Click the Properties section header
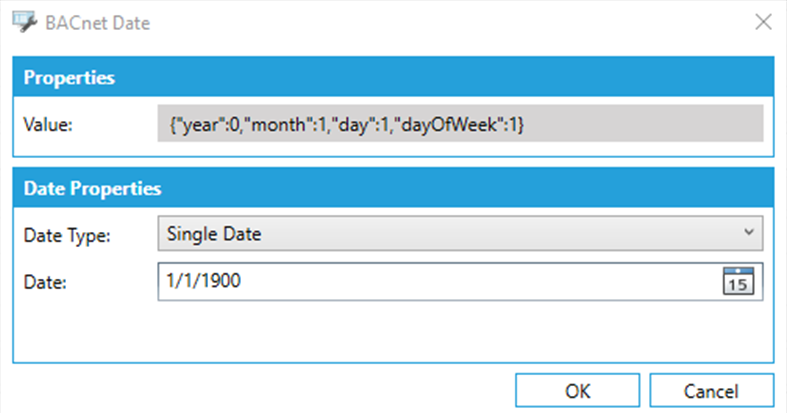The height and width of the screenshot is (413, 787). pos(70,78)
